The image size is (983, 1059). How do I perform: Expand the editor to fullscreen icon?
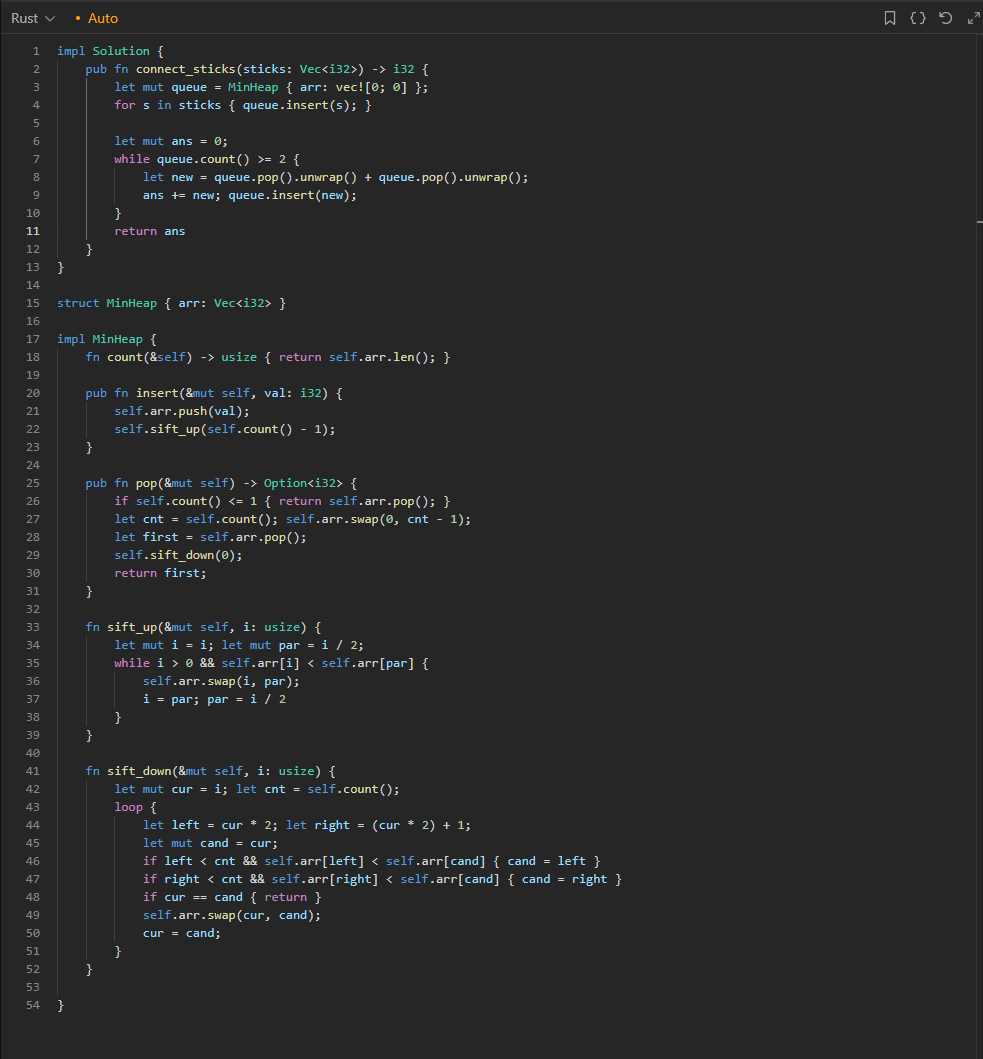(x=974, y=18)
